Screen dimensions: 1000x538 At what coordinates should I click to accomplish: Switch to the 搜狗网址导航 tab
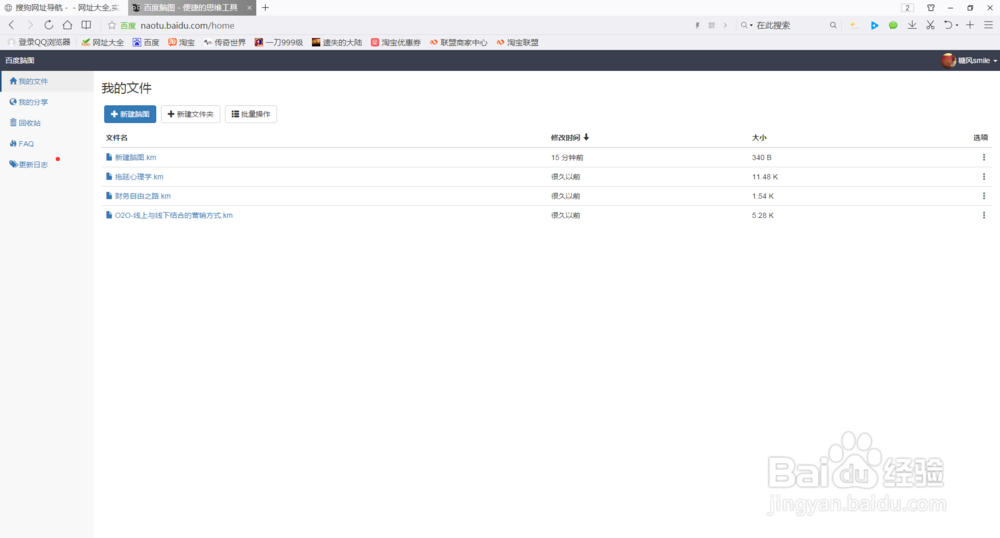[62, 8]
